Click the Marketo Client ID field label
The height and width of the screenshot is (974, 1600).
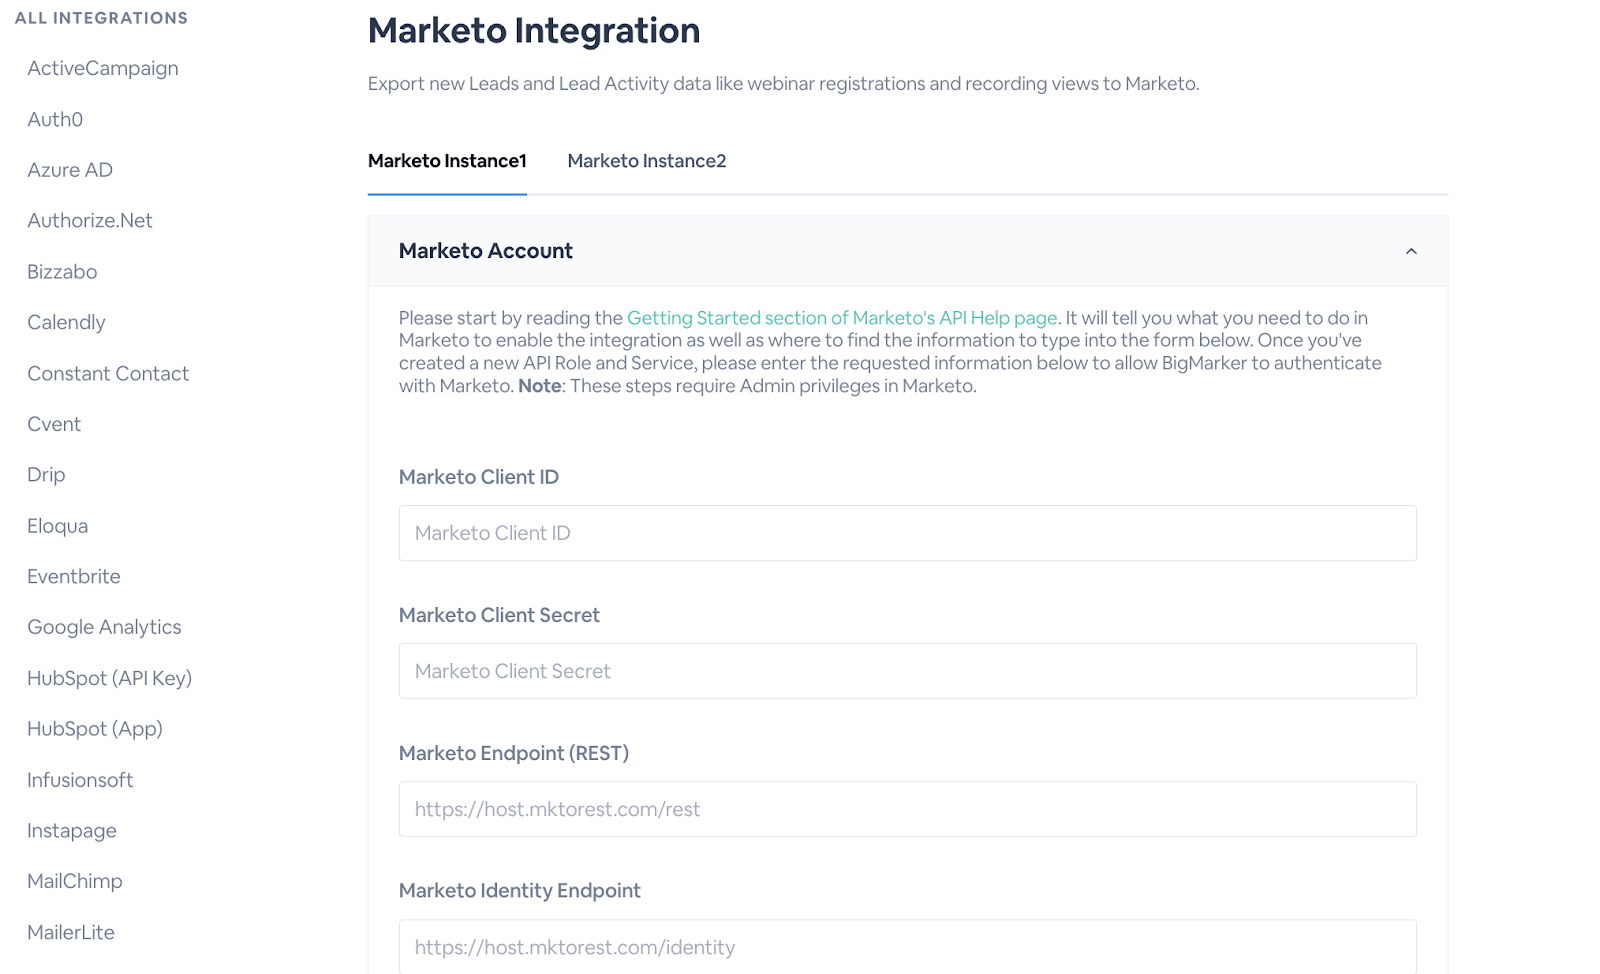pyautogui.click(x=479, y=477)
